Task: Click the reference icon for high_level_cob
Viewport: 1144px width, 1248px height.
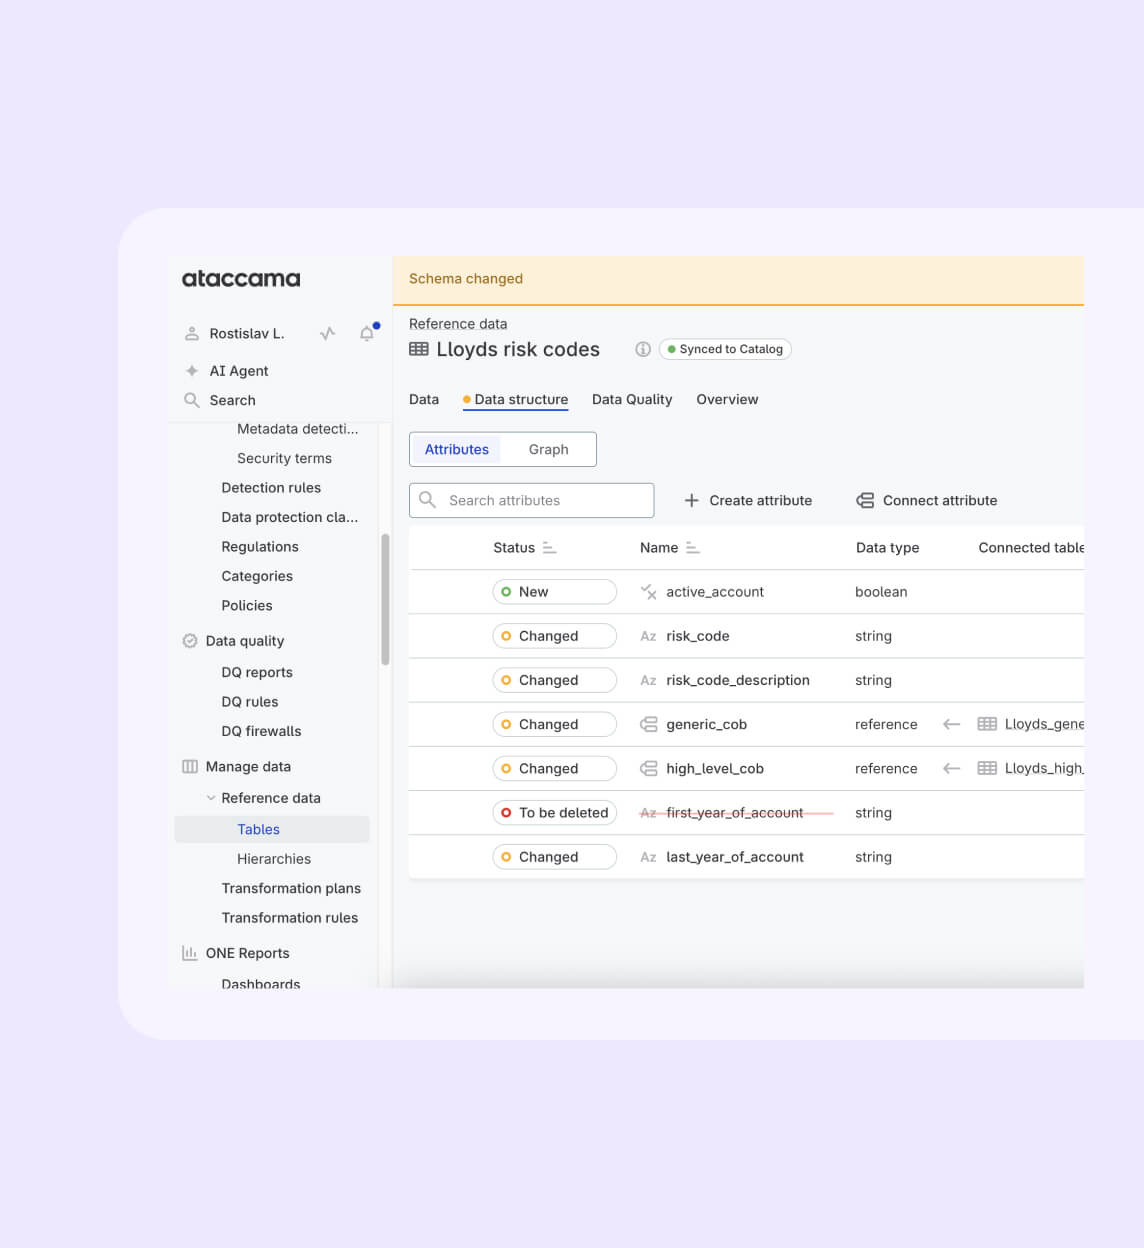Action: (648, 768)
